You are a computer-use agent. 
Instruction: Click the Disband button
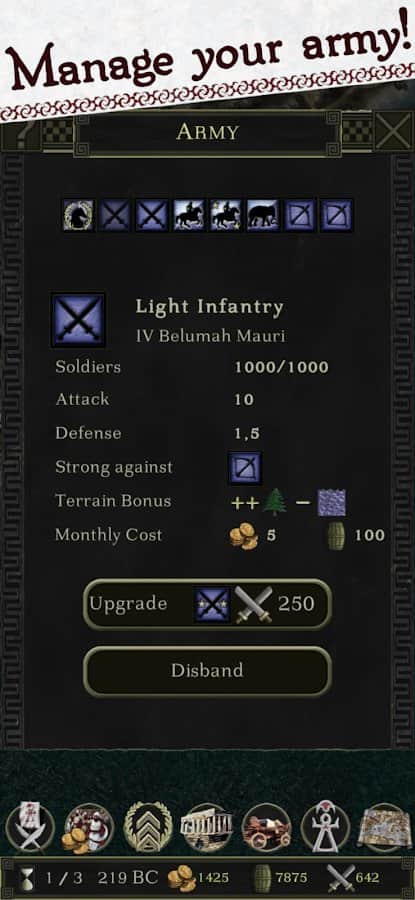coord(207,671)
